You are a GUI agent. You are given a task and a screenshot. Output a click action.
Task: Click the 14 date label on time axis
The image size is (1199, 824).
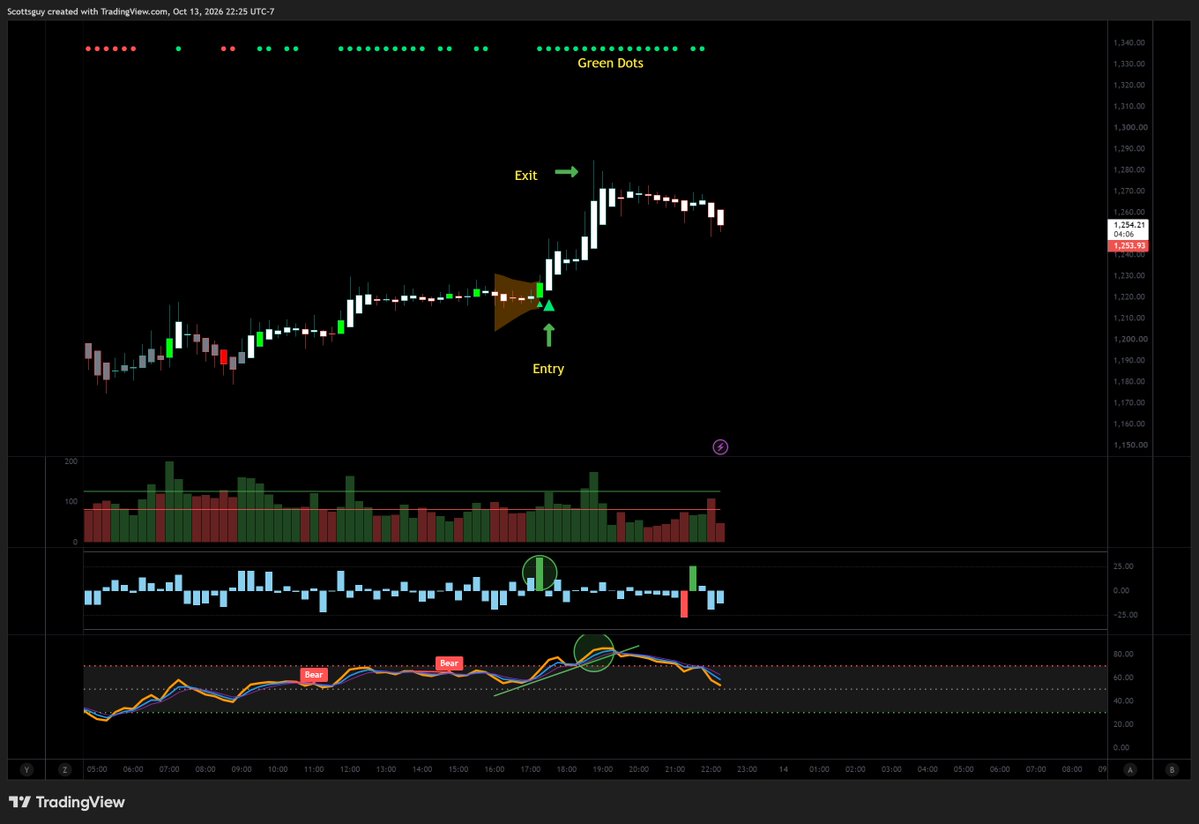(x=783, y=769)
